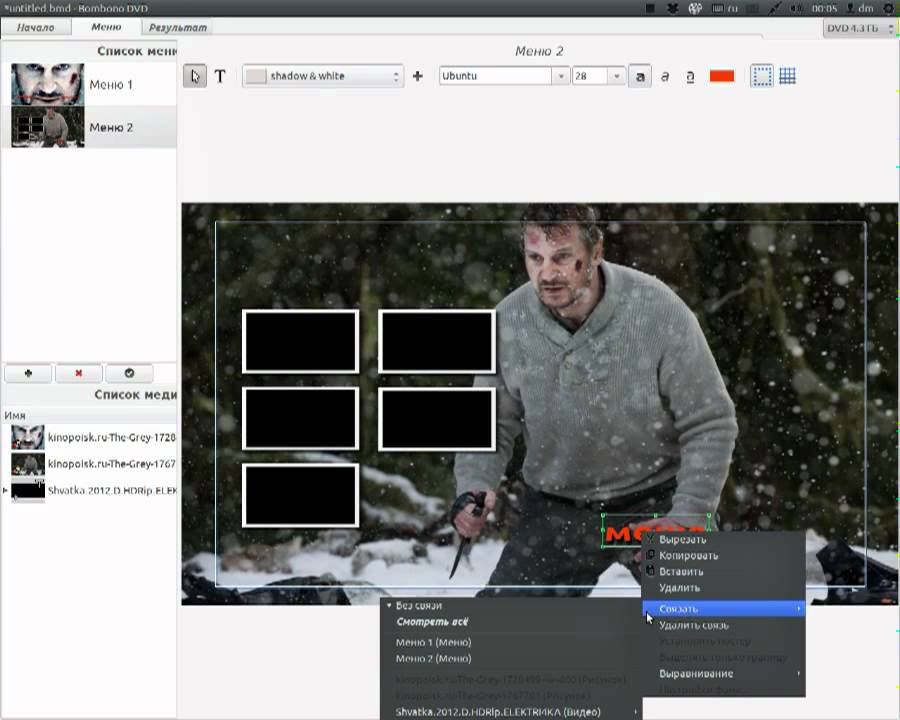
Task: Click into the Ubuntu font name field
Action: tap(495, 76)
